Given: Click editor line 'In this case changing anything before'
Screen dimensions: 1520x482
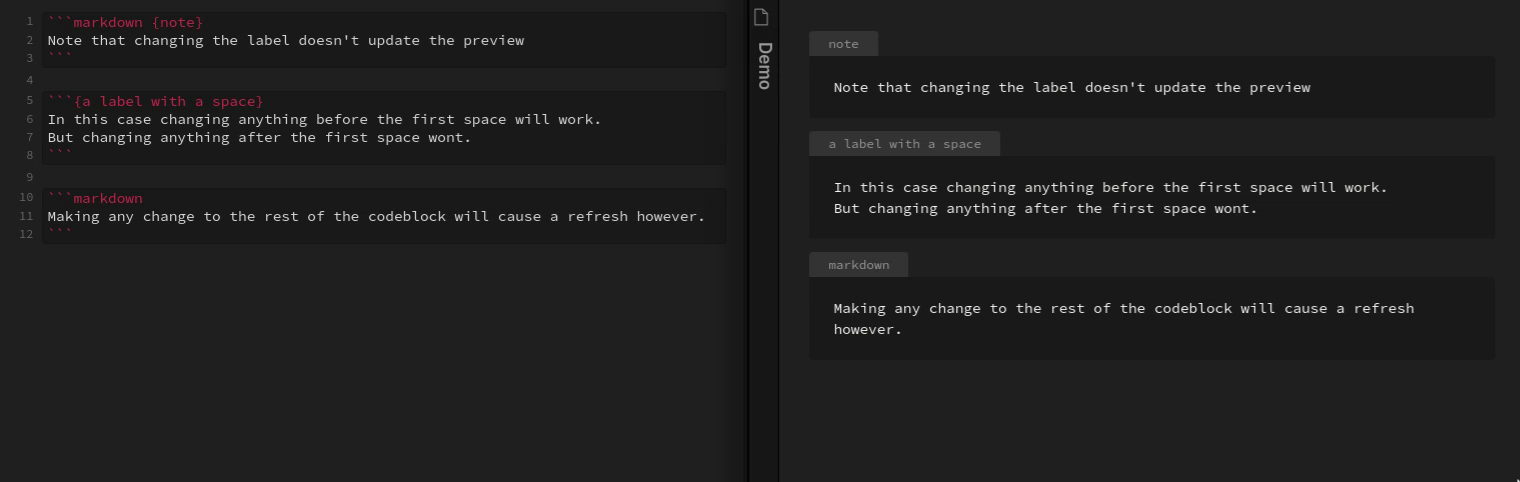Looking at the screenshot, I should 324,120.
